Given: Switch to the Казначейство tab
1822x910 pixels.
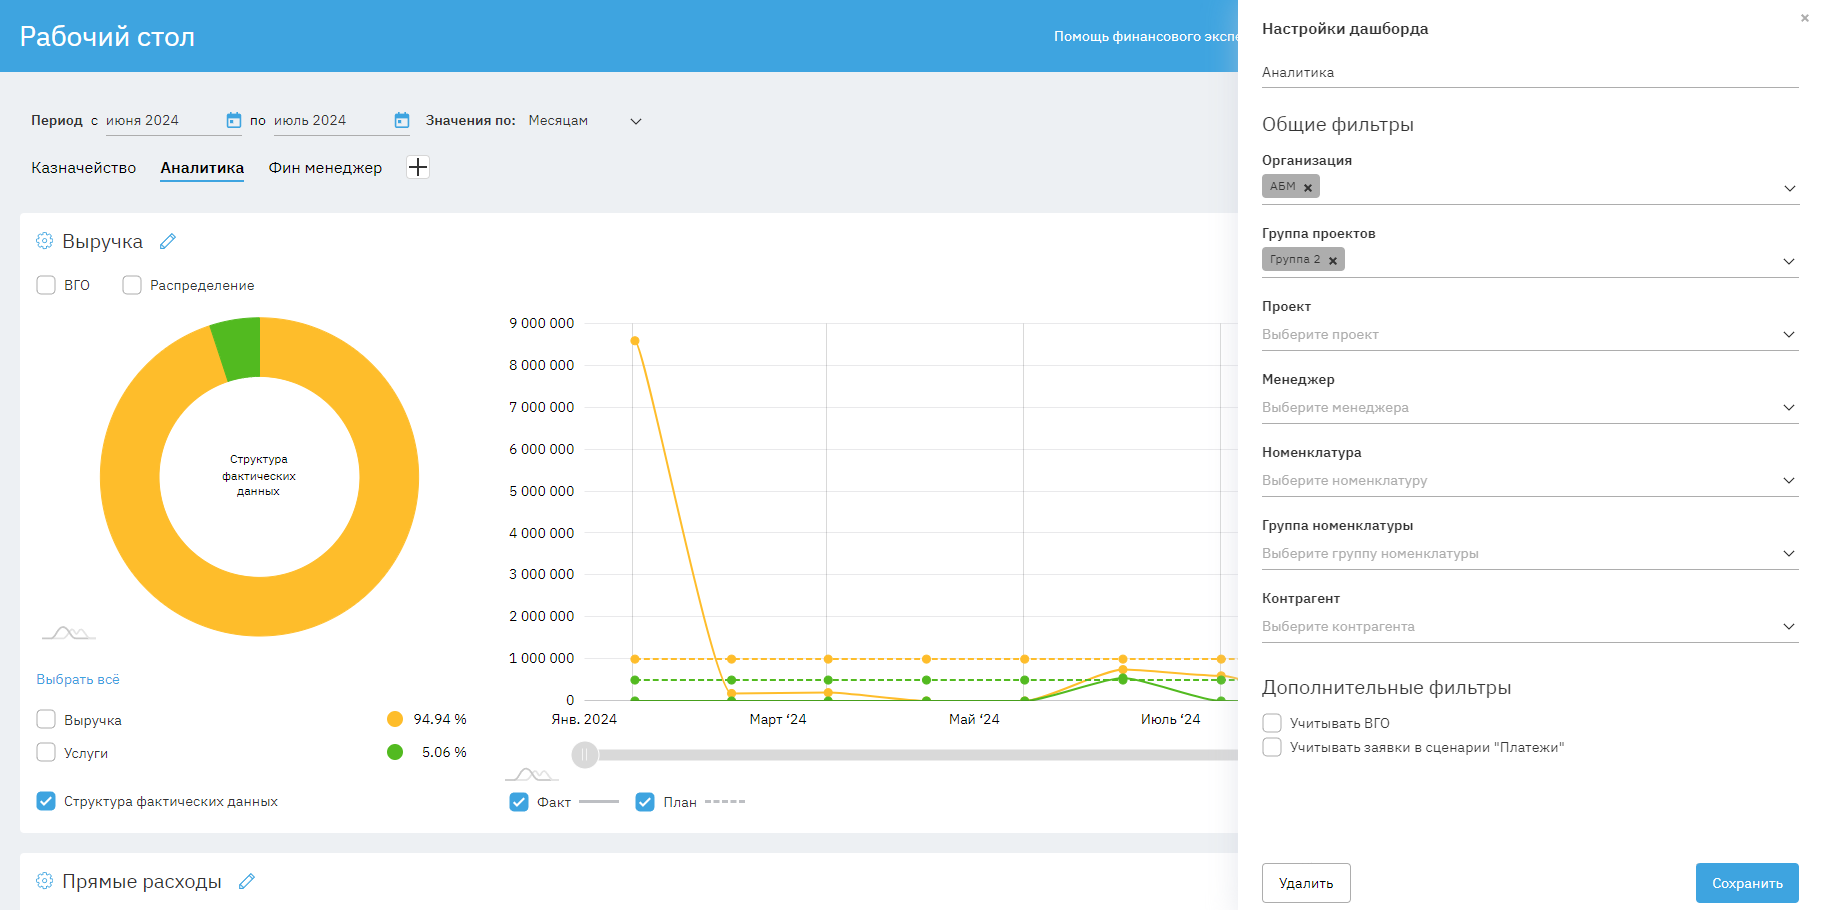Looking at the screenshot, I should (x=83, y=168).
